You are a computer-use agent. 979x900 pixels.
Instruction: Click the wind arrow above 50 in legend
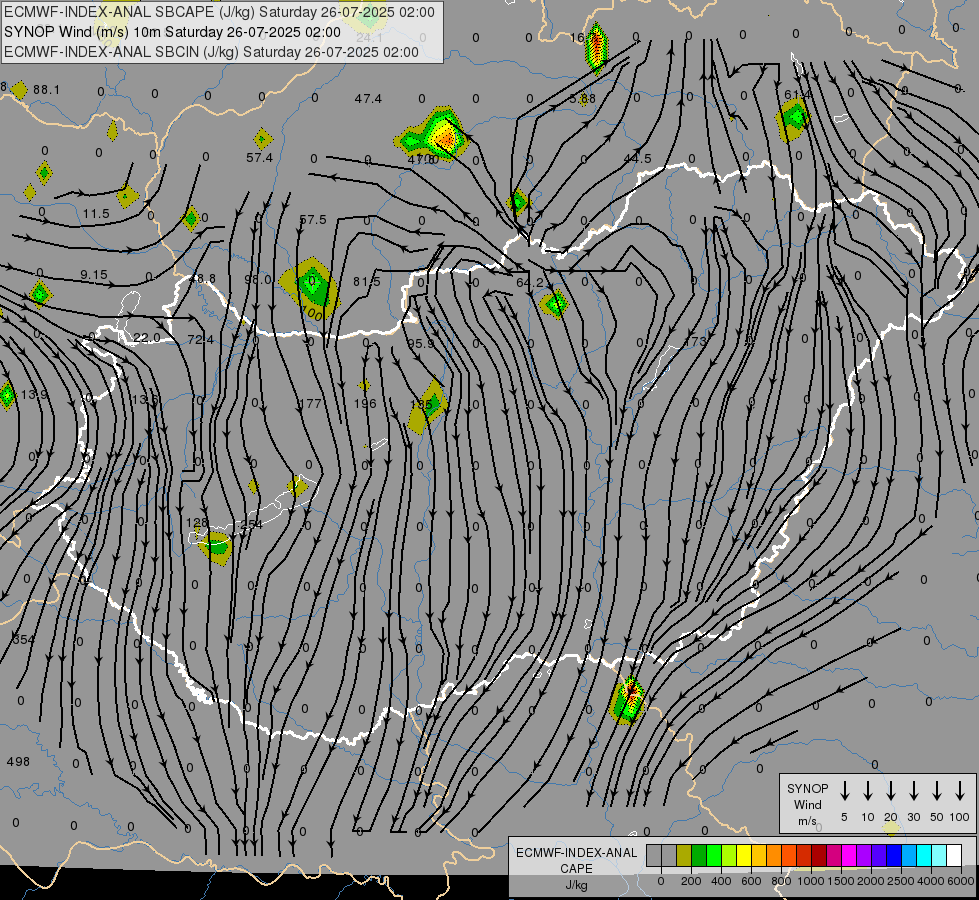(x=937, y=791)
